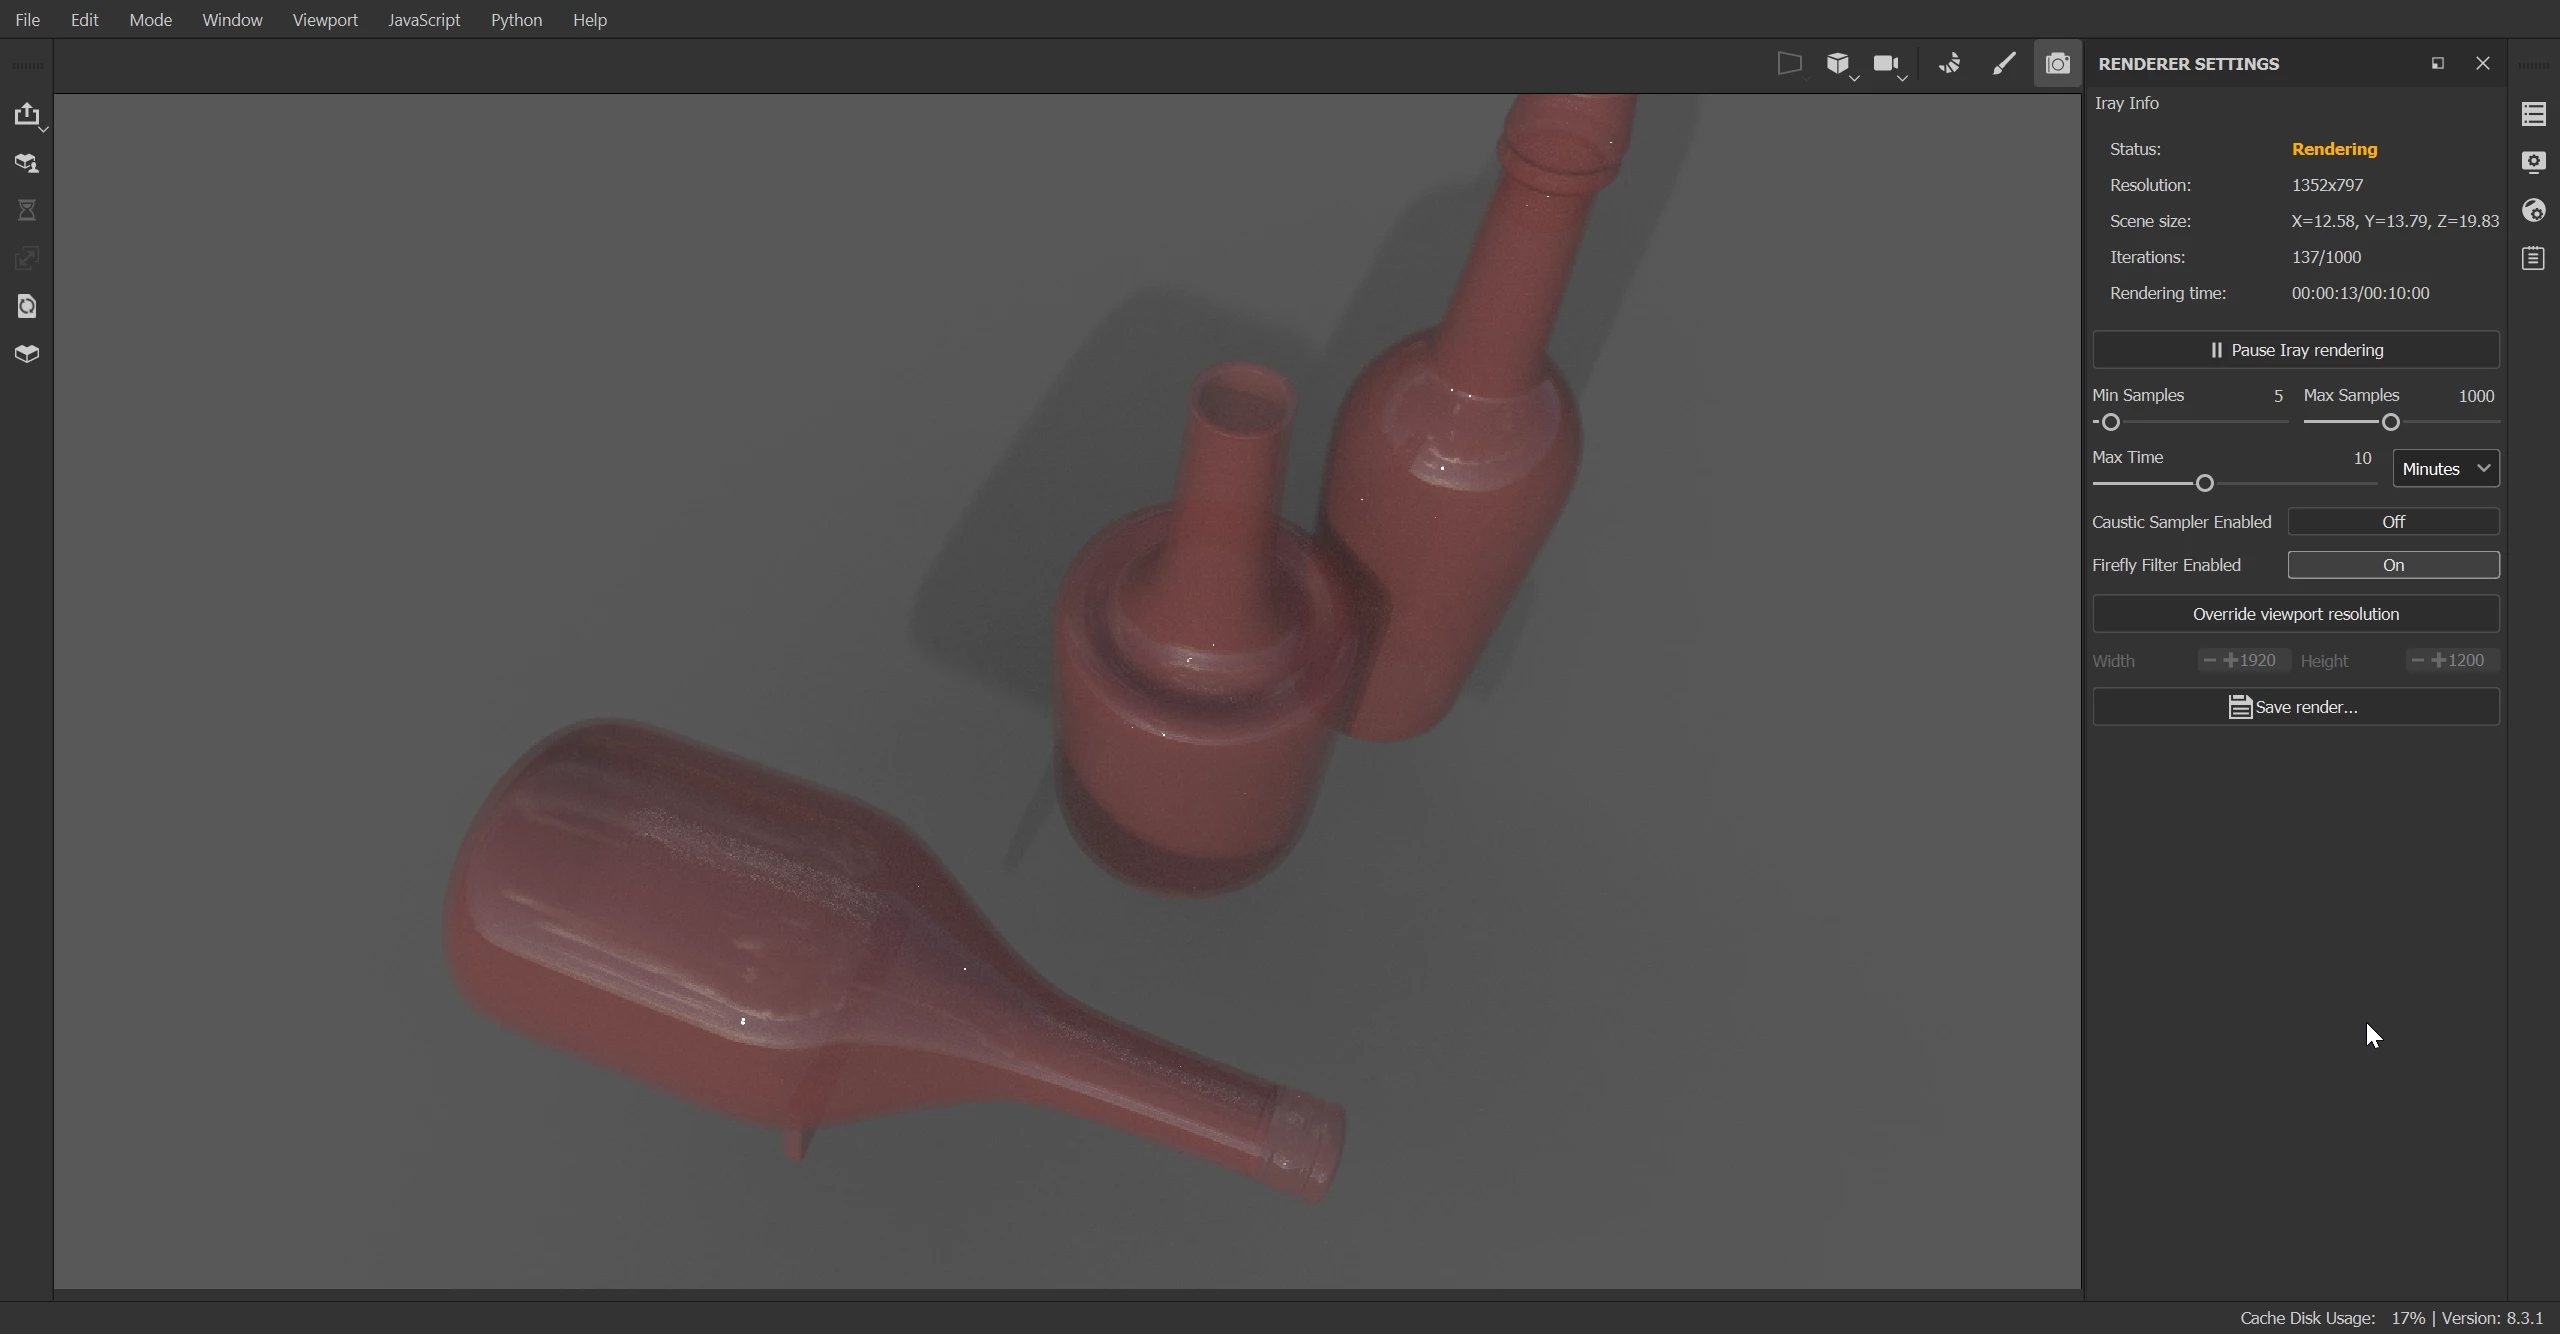Viewport: 2560px width, 1334px height.
Task: Open the layer stack icon on right dock
Action: tap(2533, 114)
